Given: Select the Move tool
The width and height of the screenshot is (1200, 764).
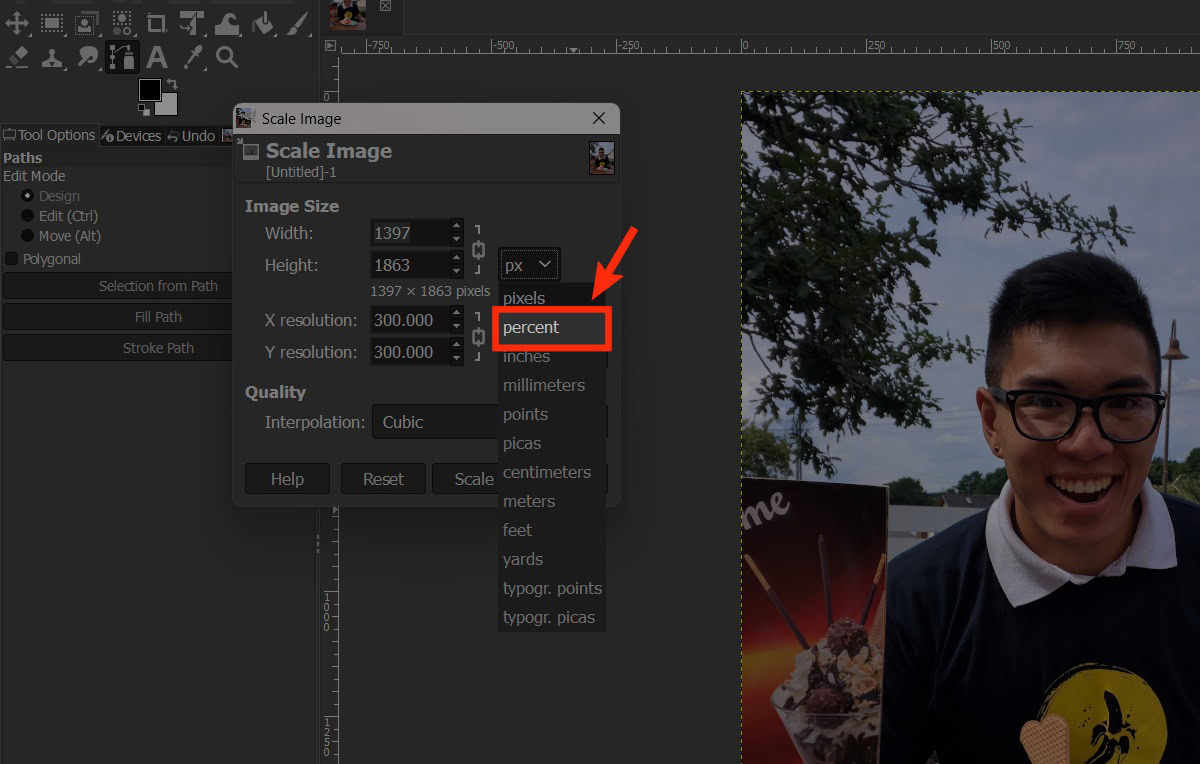Looking at the screenshot, I should (16, 22).
